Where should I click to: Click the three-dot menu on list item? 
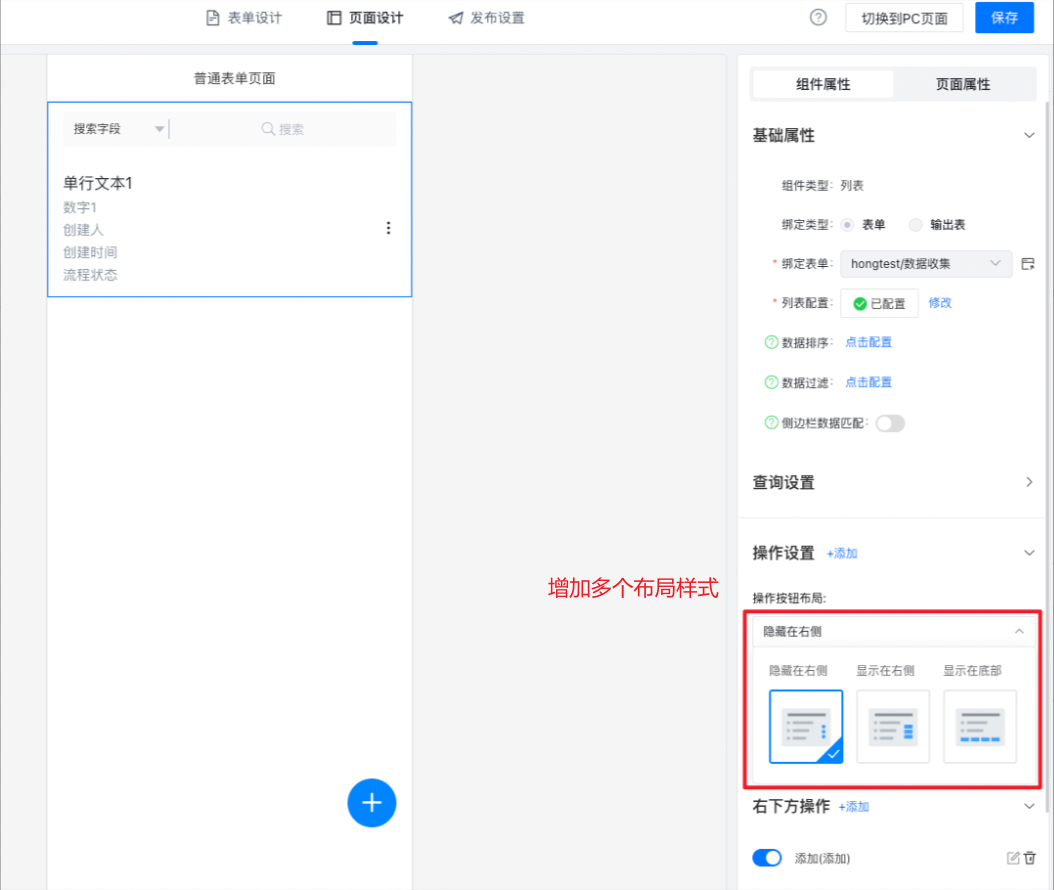click(389, 228)
